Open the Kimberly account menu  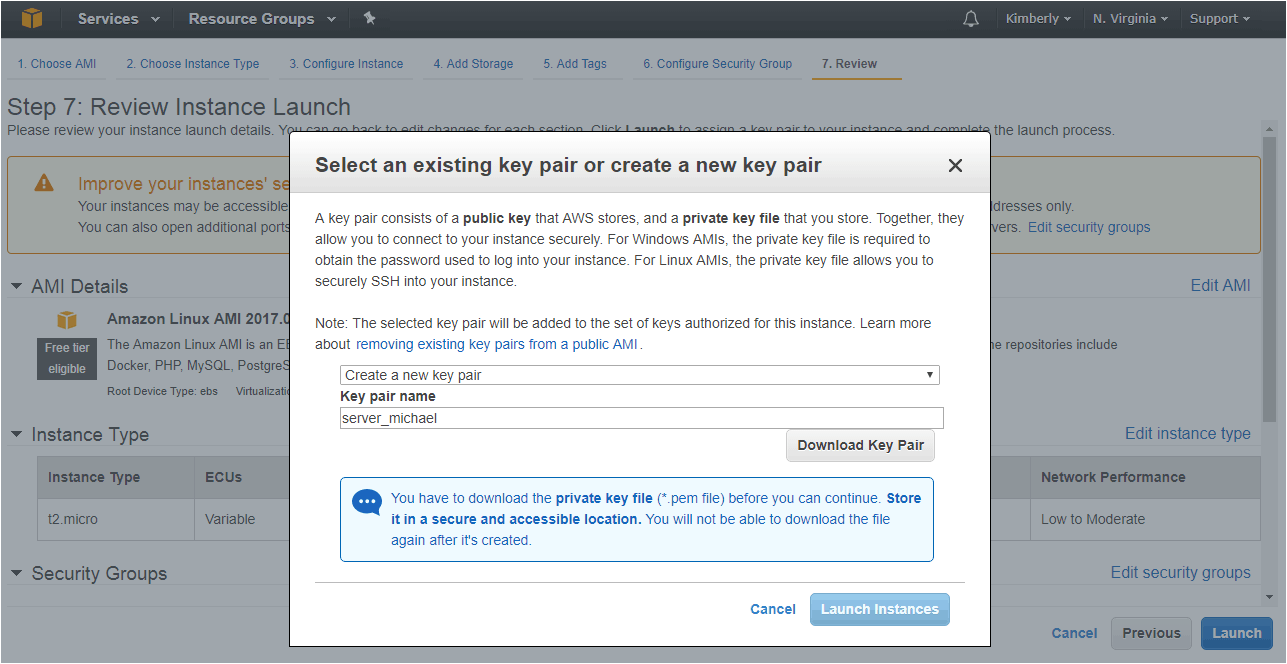(x=1037, y=18)
